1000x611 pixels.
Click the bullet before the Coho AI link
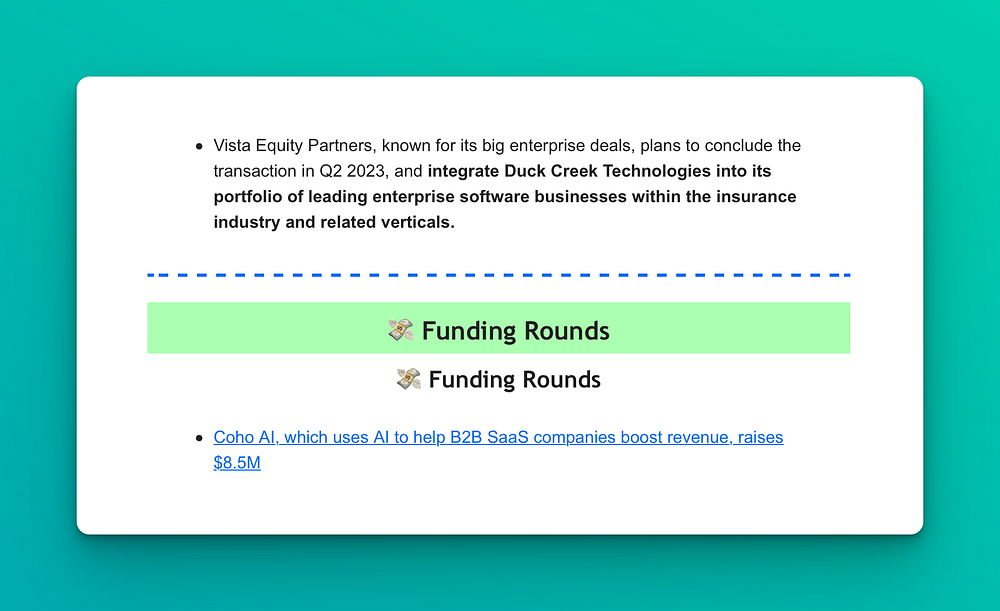click(199, 438)
